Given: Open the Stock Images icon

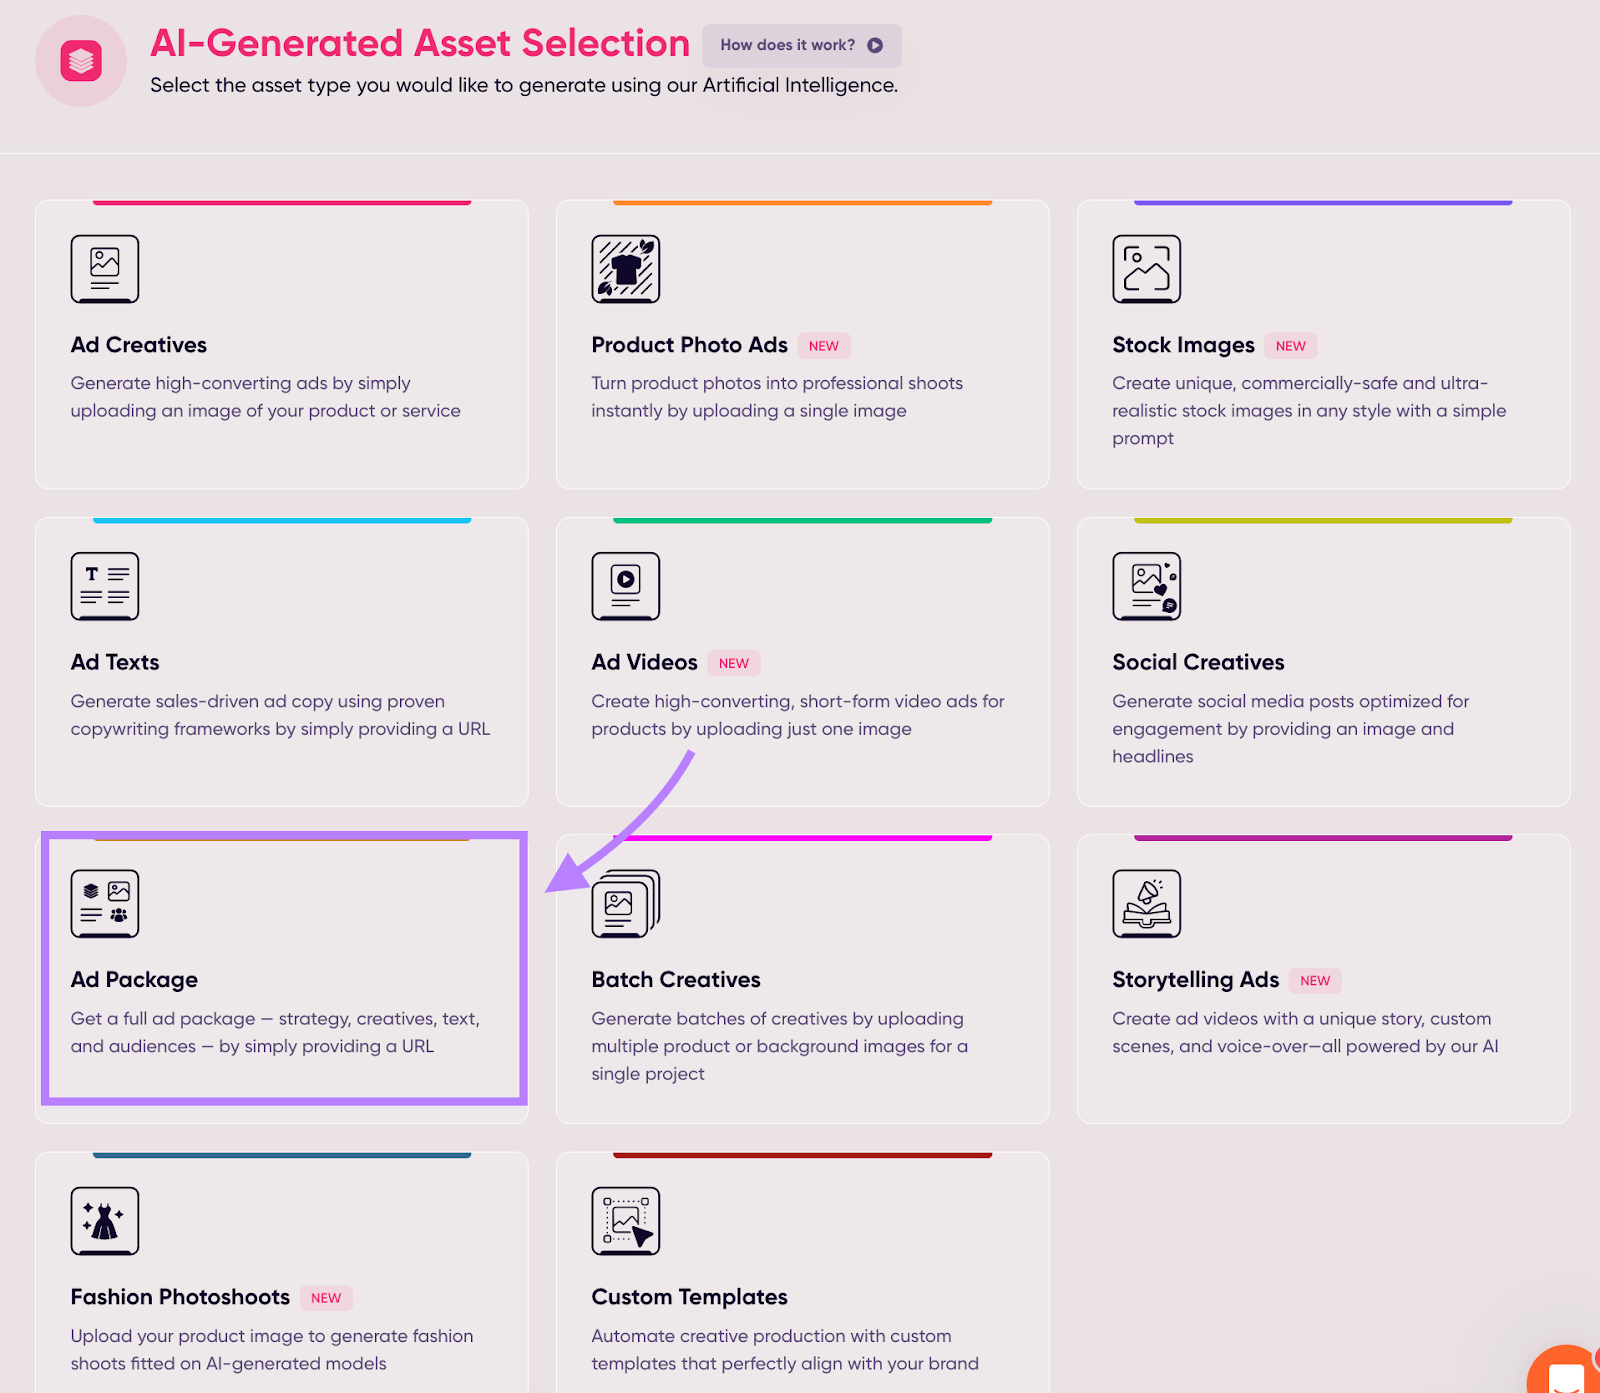Looking at the screenshot, I should 1146,268.
